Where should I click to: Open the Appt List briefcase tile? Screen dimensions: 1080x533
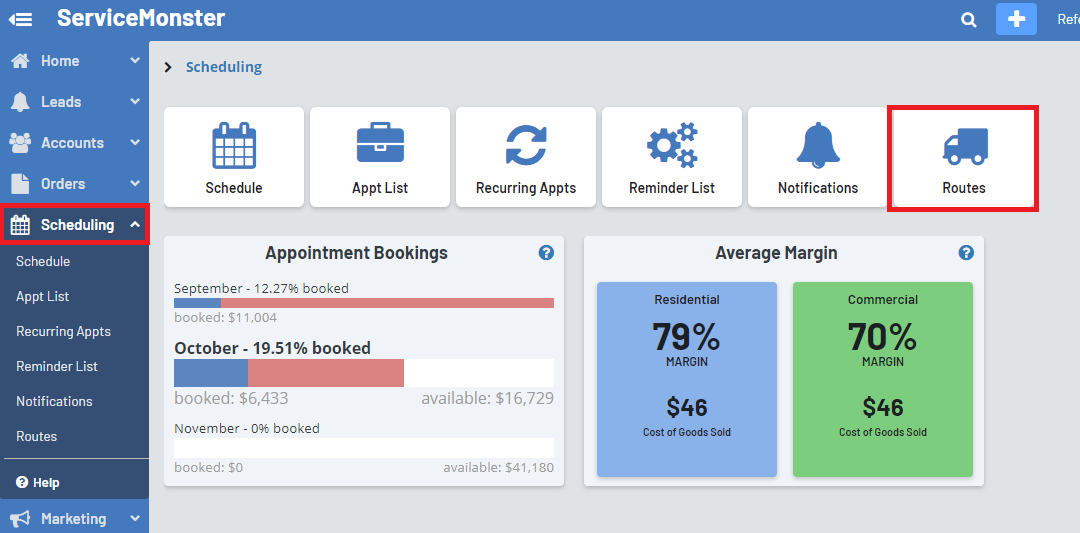point(380,157)
